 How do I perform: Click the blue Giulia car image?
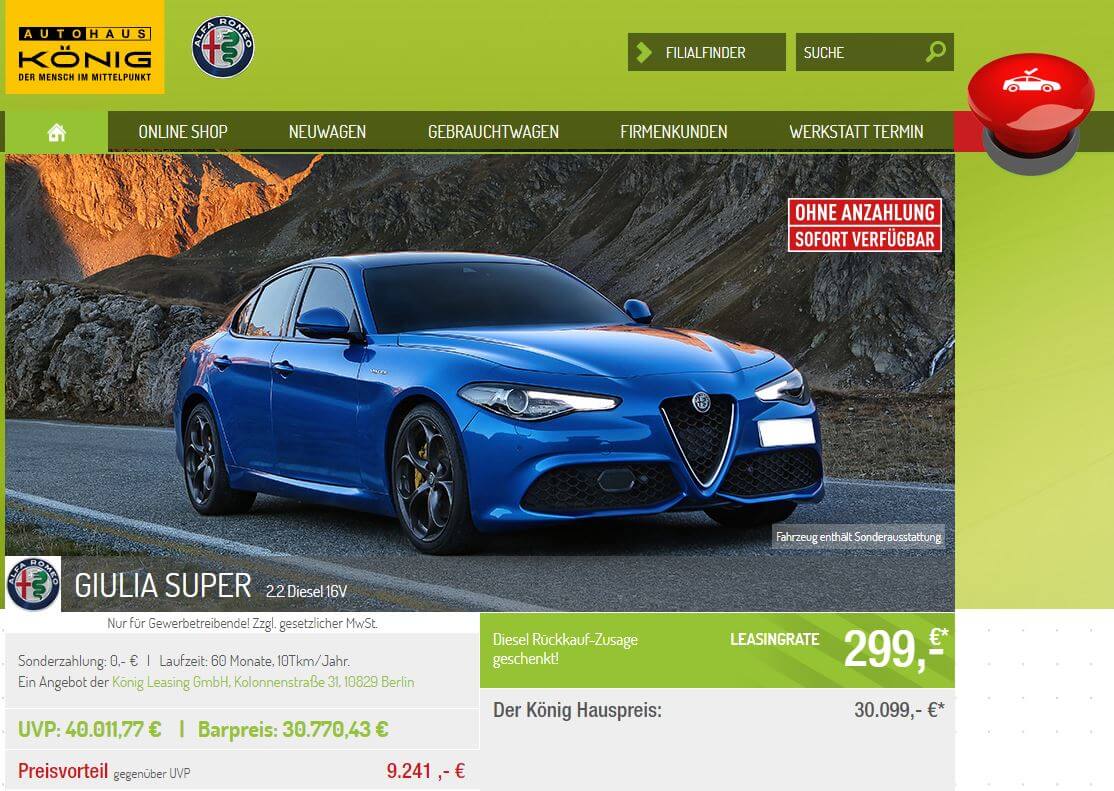point(497,402)
